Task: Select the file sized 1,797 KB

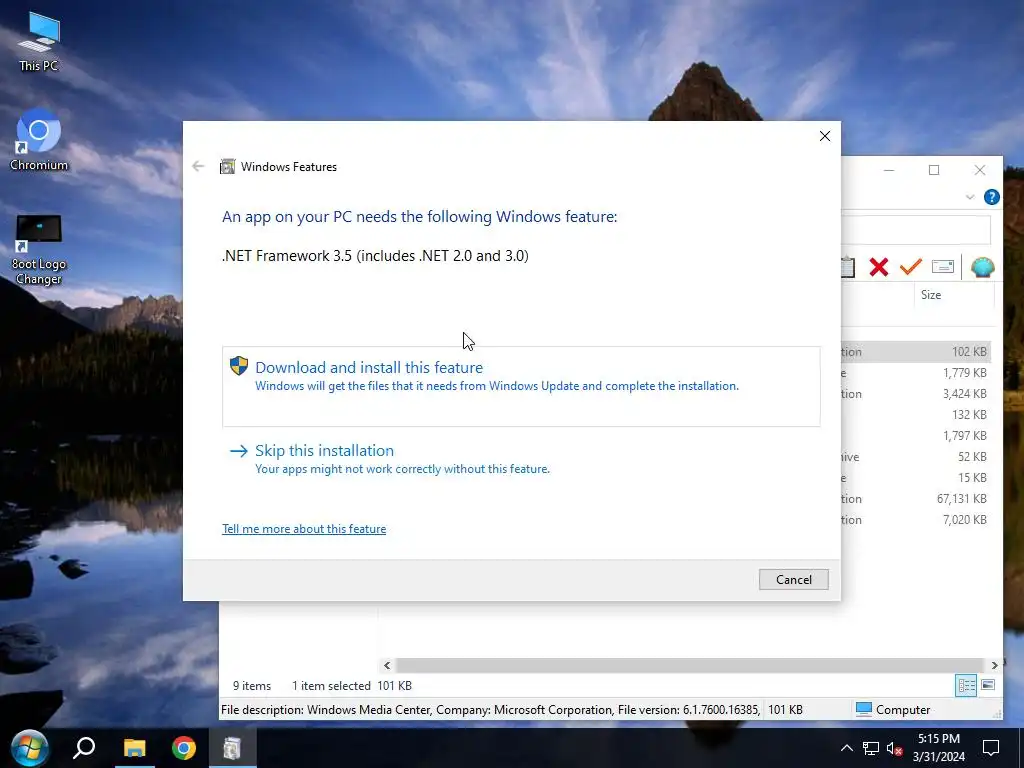Action: pos(916,435)
